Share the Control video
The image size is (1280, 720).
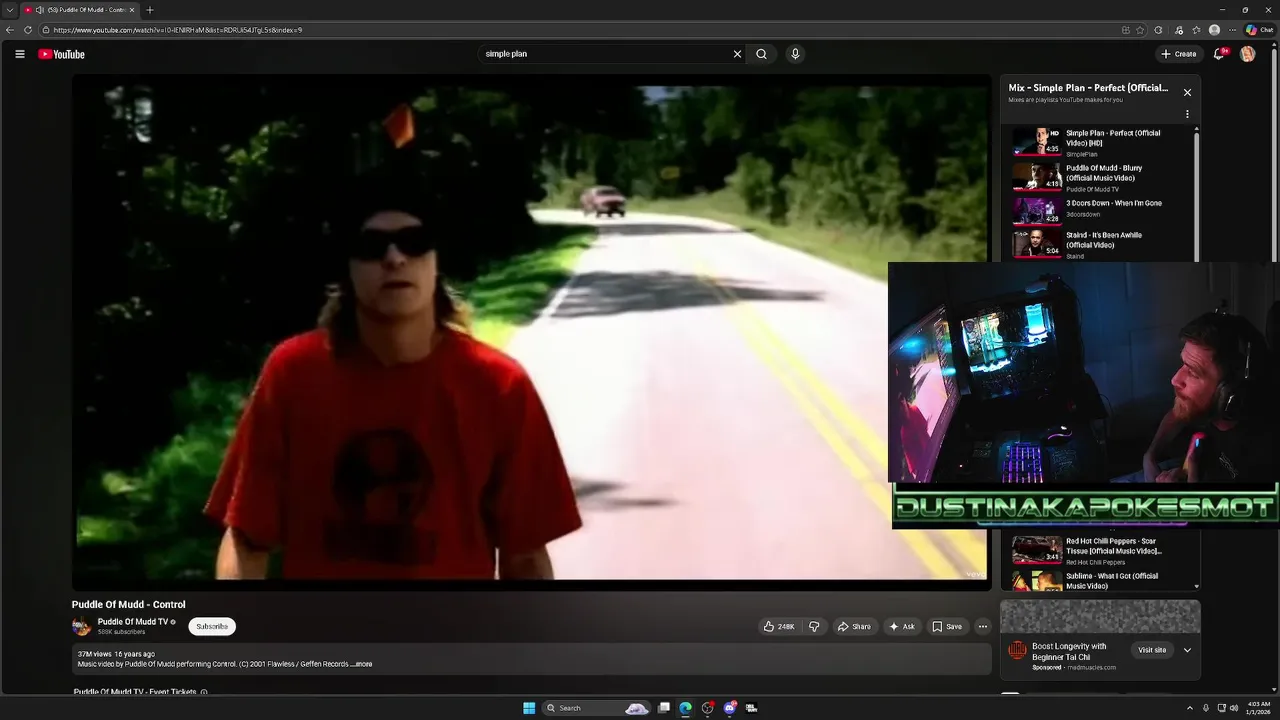point(854,627)
